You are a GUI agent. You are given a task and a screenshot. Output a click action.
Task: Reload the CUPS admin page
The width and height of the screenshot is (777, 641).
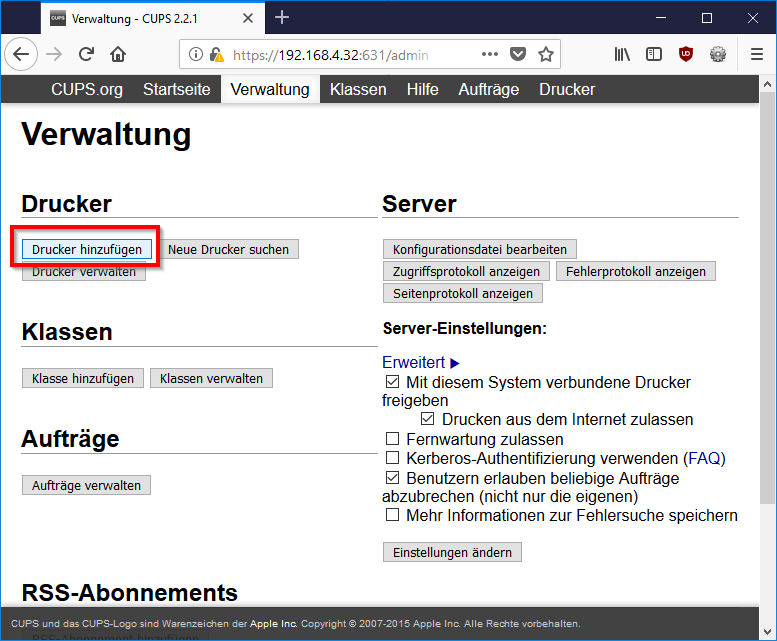(86, 54)
